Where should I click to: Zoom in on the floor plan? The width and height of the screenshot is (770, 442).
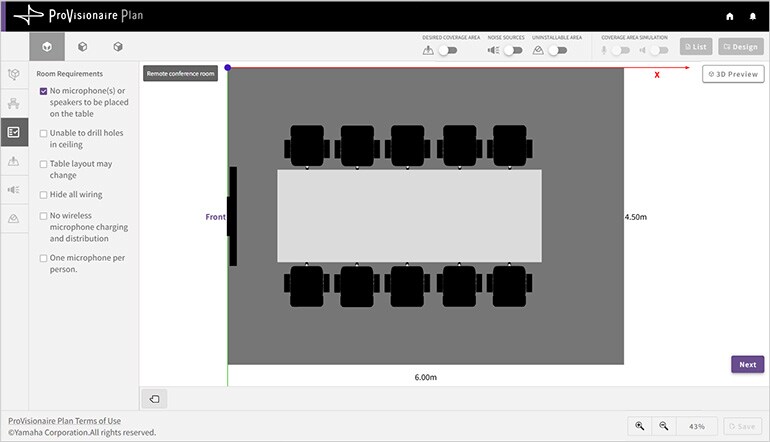pos(640,426)
